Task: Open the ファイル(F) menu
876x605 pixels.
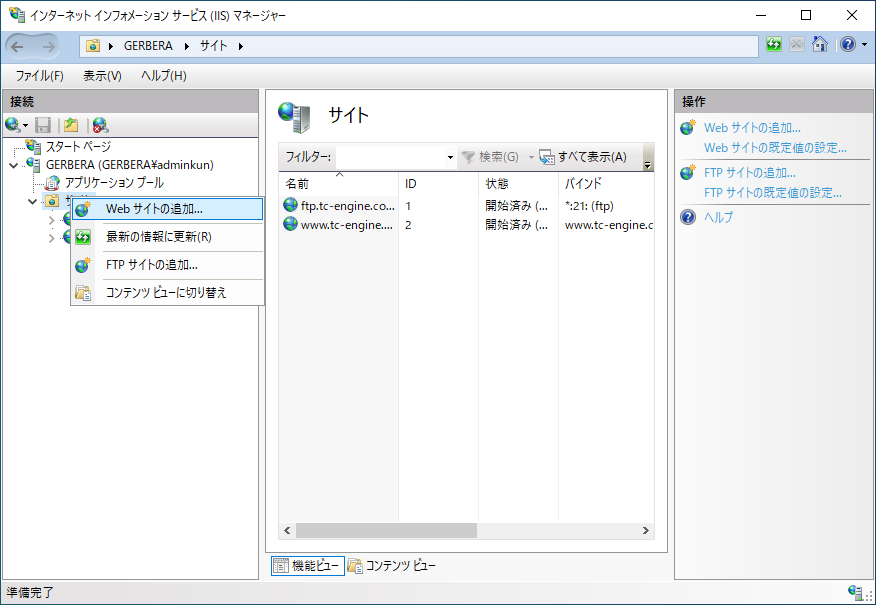Action: [40, 76]
